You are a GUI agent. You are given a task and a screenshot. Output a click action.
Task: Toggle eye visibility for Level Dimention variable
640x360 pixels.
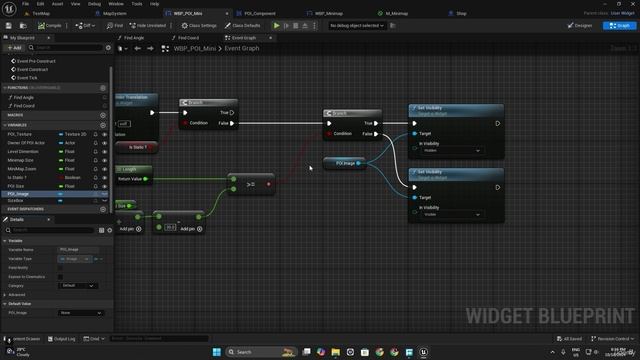point(104,151)
